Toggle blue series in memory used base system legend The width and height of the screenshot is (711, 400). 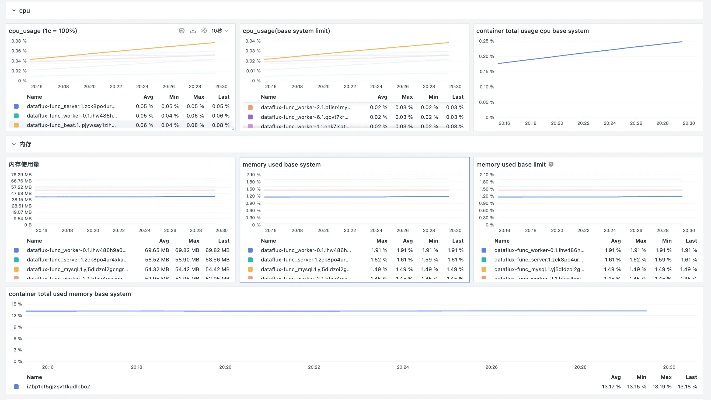[x=250, y=250]
